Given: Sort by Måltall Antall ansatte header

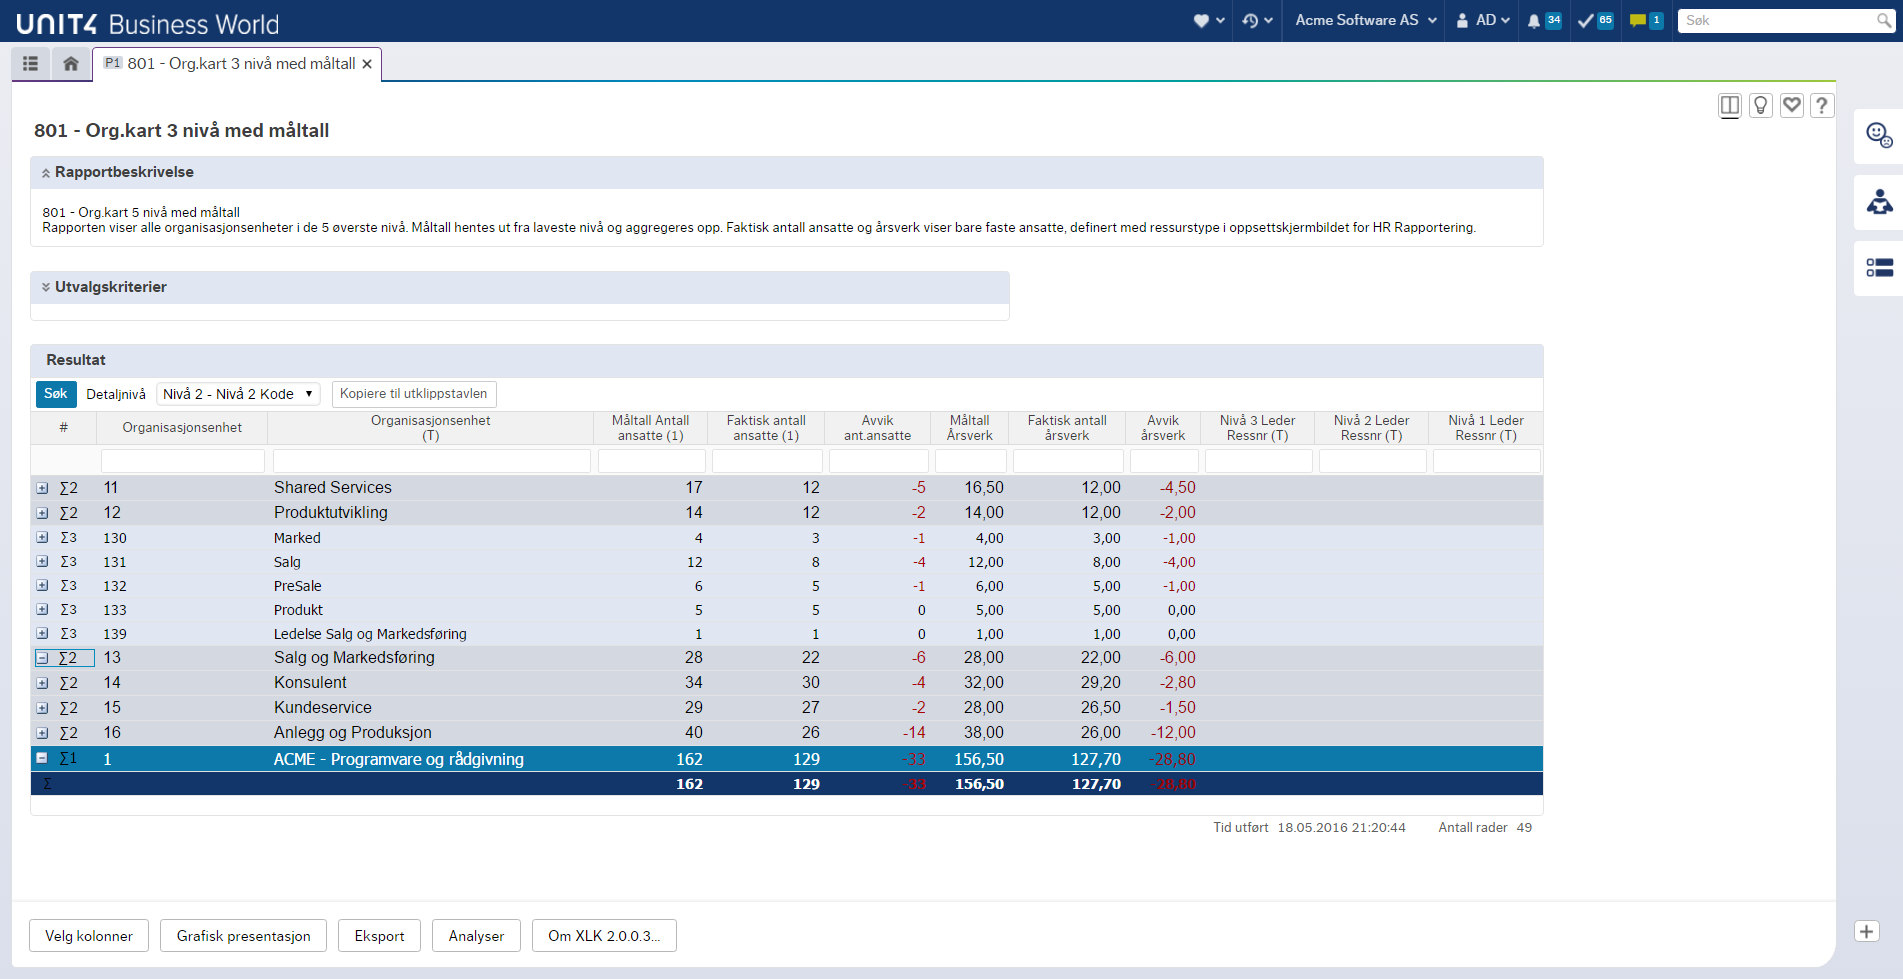Looking at the screenshot, I should [651, 428].
